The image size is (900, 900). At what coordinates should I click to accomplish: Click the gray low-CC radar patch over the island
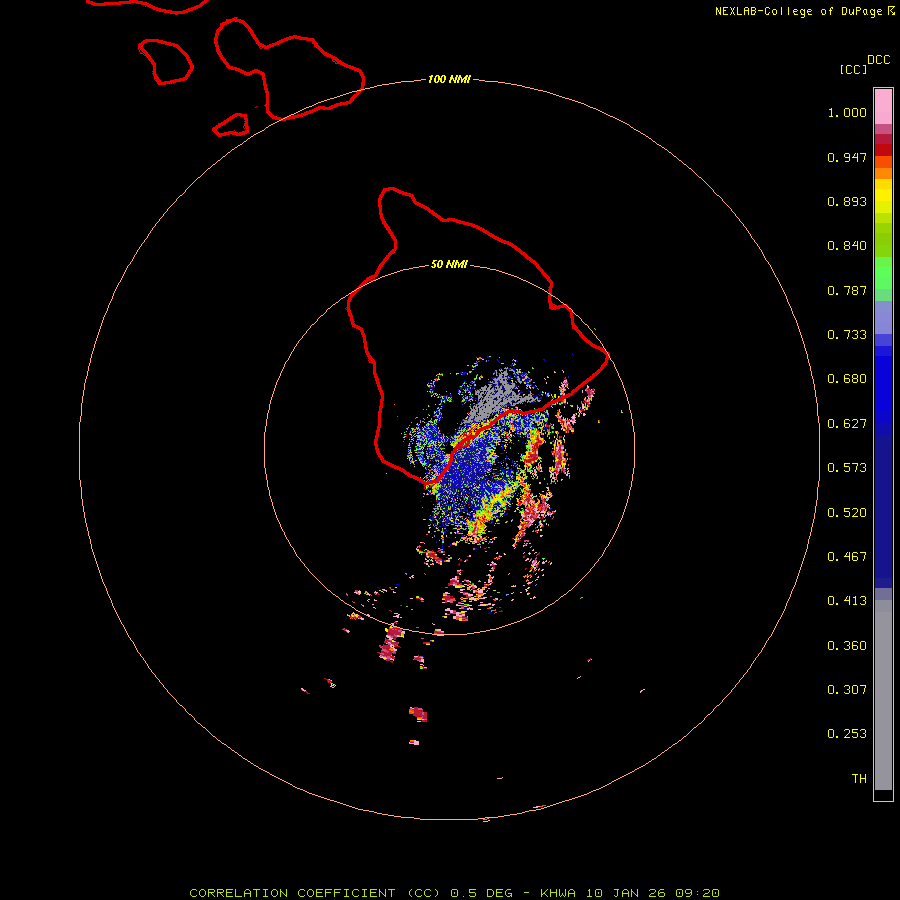(498, 395)
